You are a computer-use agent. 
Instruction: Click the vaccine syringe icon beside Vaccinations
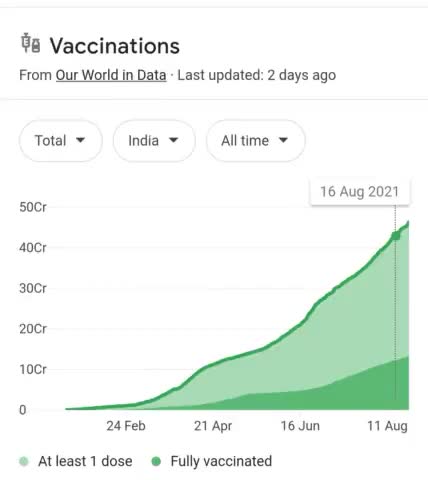31,43
